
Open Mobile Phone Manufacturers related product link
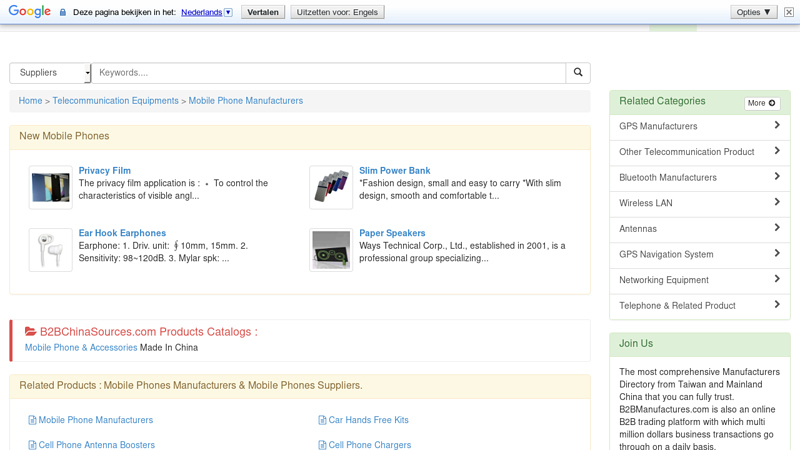[95, 419]
